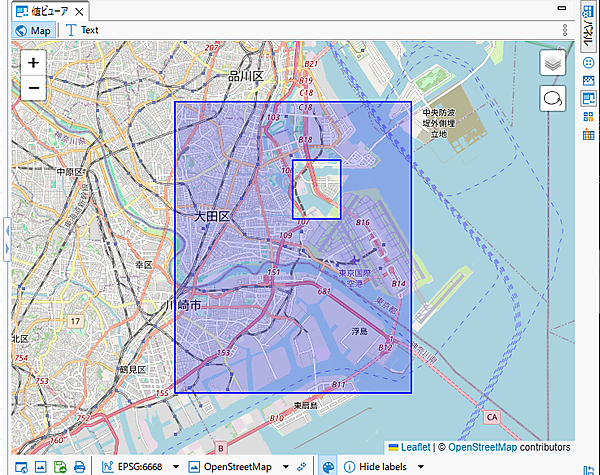Close the 値ビューア tab
Image resolution: width=600 pixels, height=475 pixels.
point(78,11)
